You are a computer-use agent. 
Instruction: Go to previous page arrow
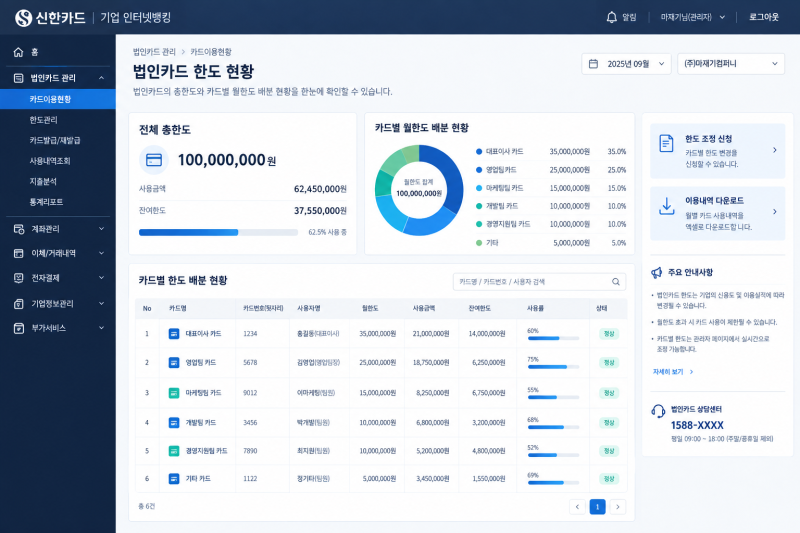(577, 506)
